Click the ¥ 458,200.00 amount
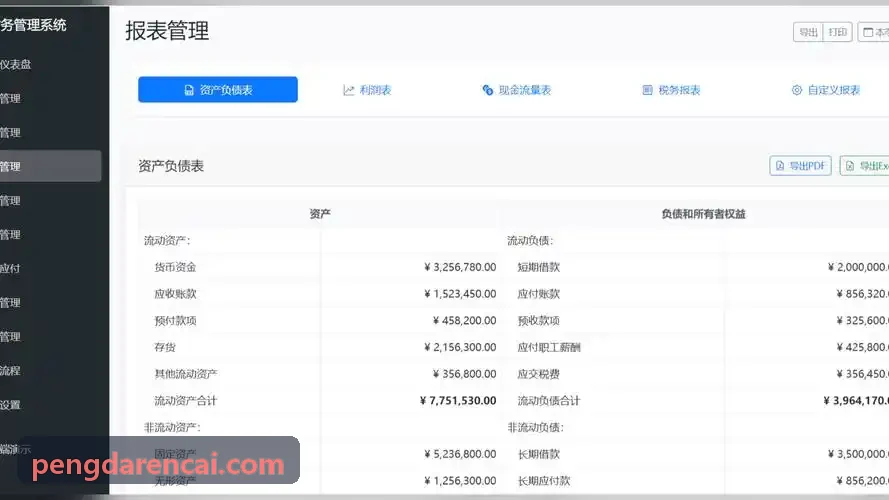 [x=464, y=320]
